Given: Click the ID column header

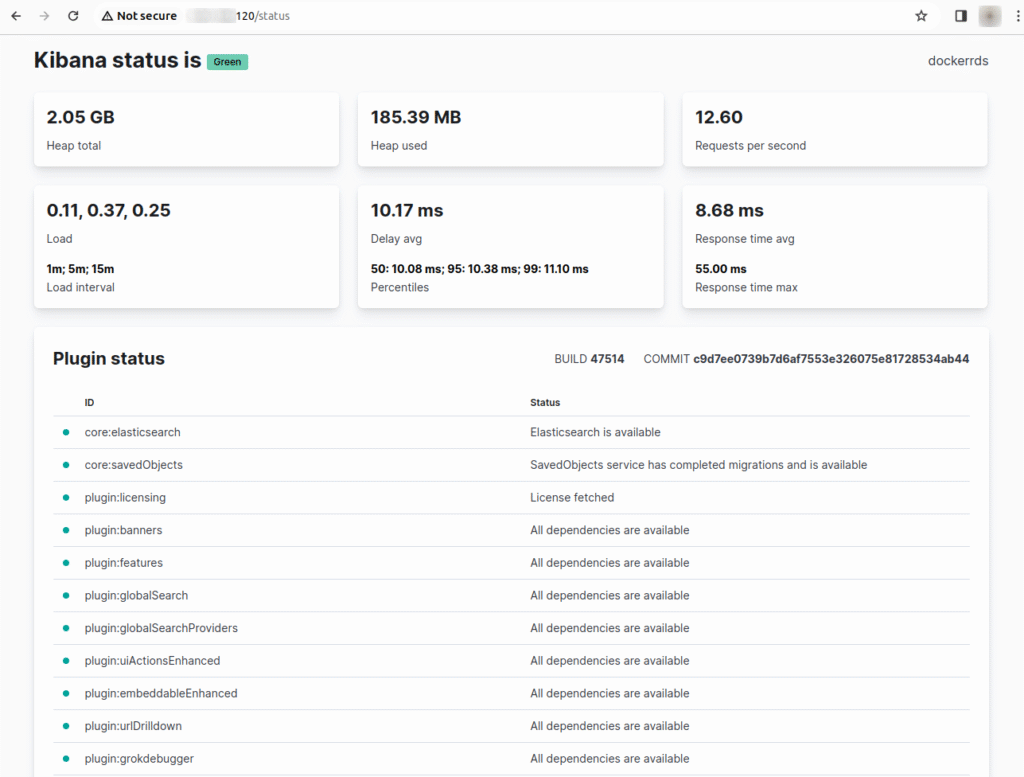Looking at the screenshot, I should pos(89,402).
